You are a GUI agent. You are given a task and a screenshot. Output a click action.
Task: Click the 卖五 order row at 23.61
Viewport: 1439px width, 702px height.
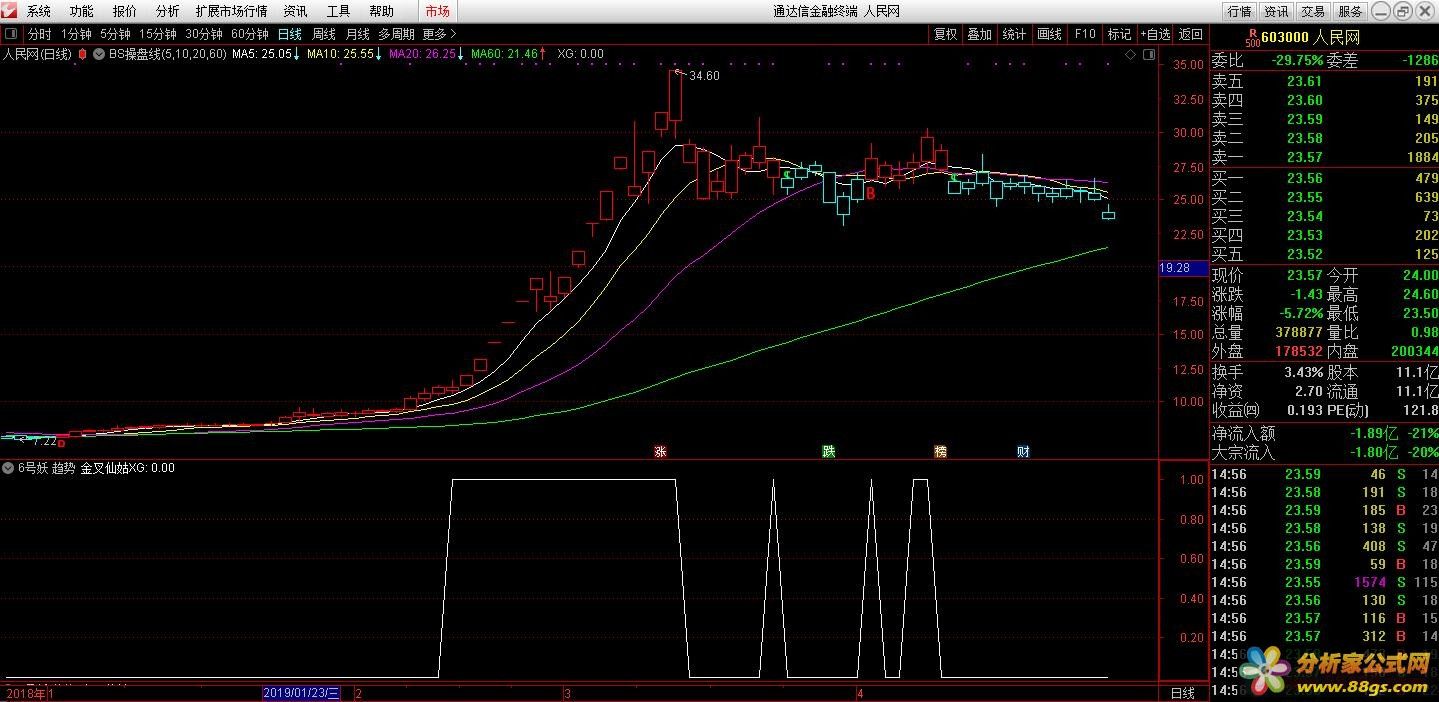(1324, 81)
